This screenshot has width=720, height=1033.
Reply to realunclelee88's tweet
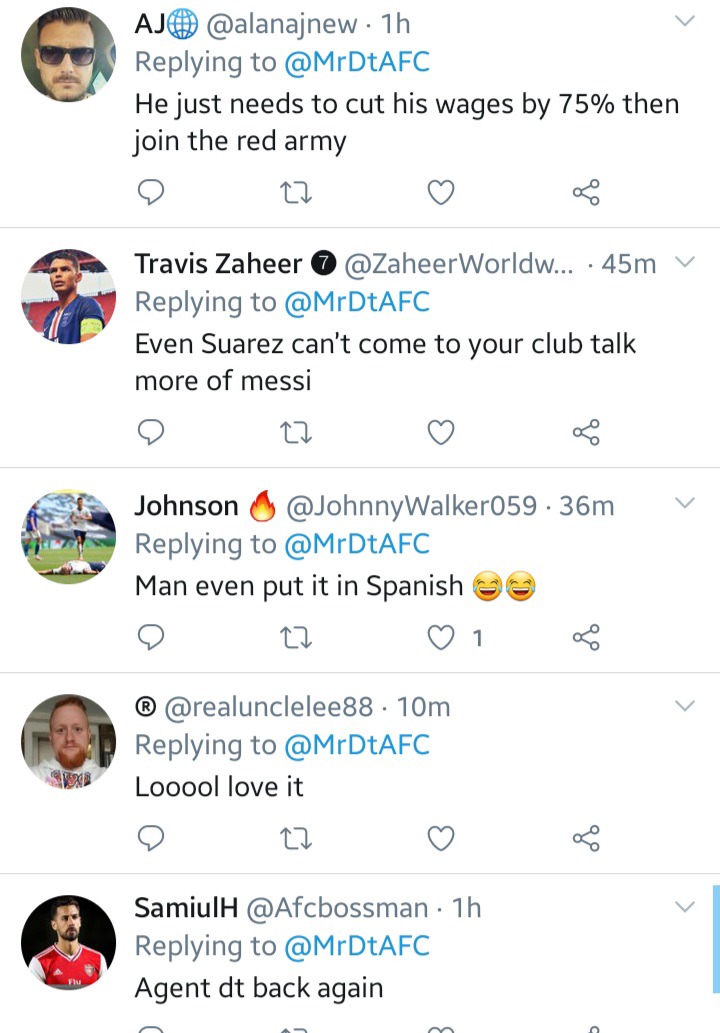tap(150, 837)
